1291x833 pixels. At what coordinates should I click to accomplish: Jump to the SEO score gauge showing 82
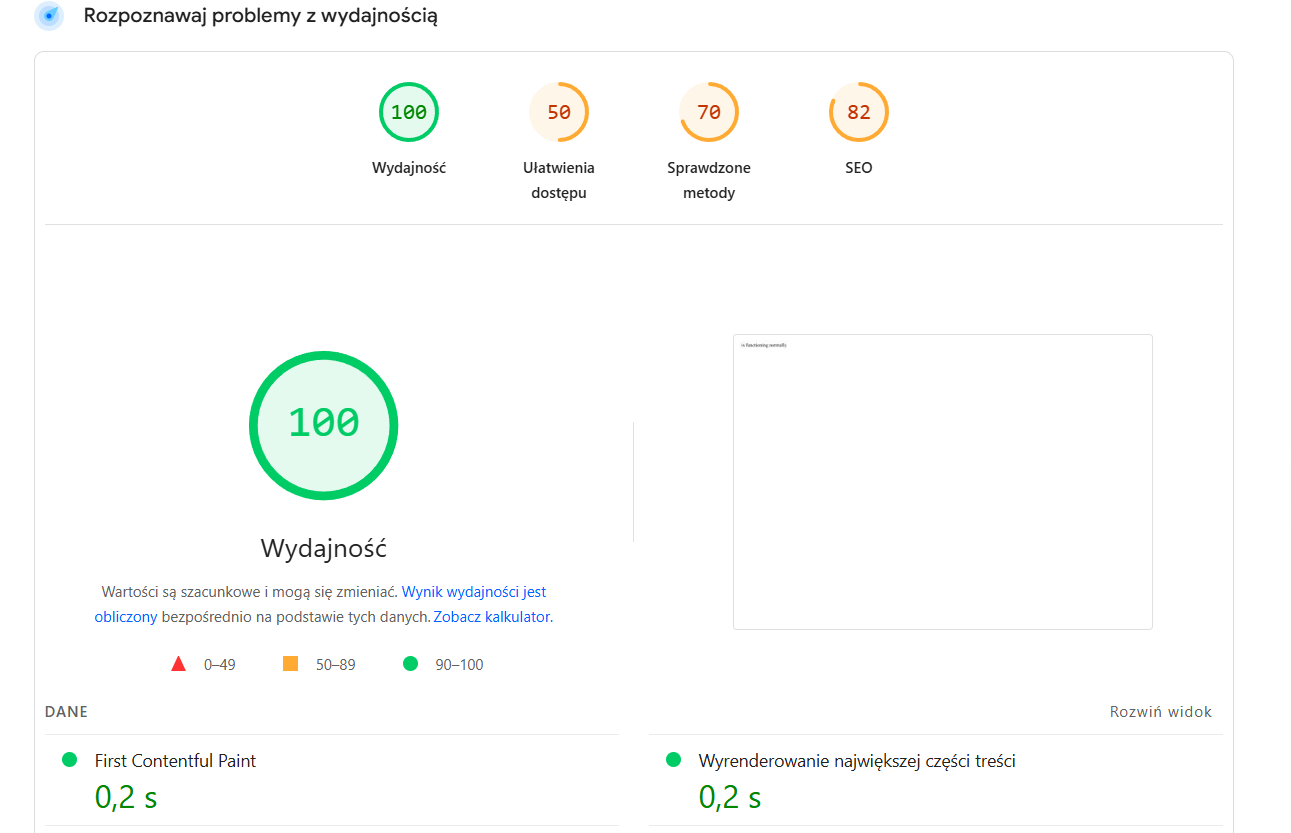pos(858,112)
